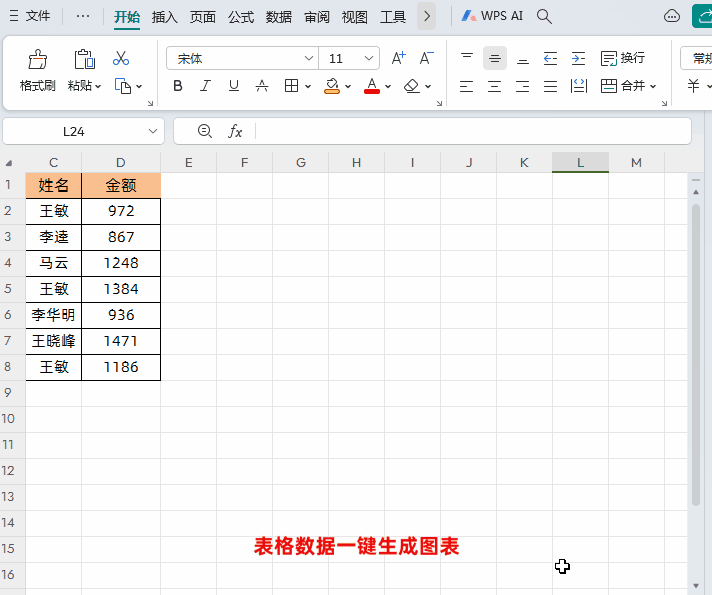Image resolution: width=712 pixels, height=595 pixels.
Task: Increase indent icon
Action: pos(578,58)
